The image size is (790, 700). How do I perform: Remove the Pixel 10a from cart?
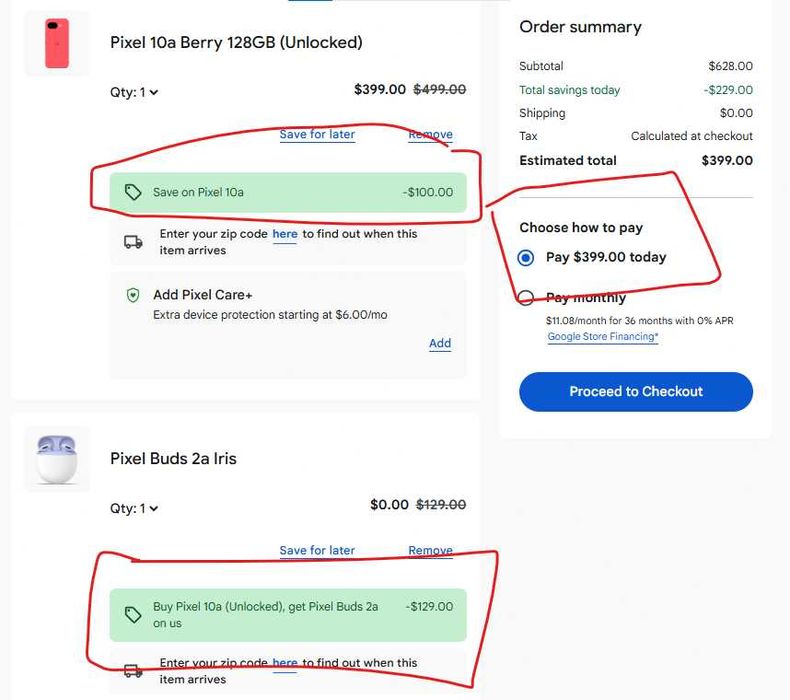pyautogui.click(x=430, y=135)
